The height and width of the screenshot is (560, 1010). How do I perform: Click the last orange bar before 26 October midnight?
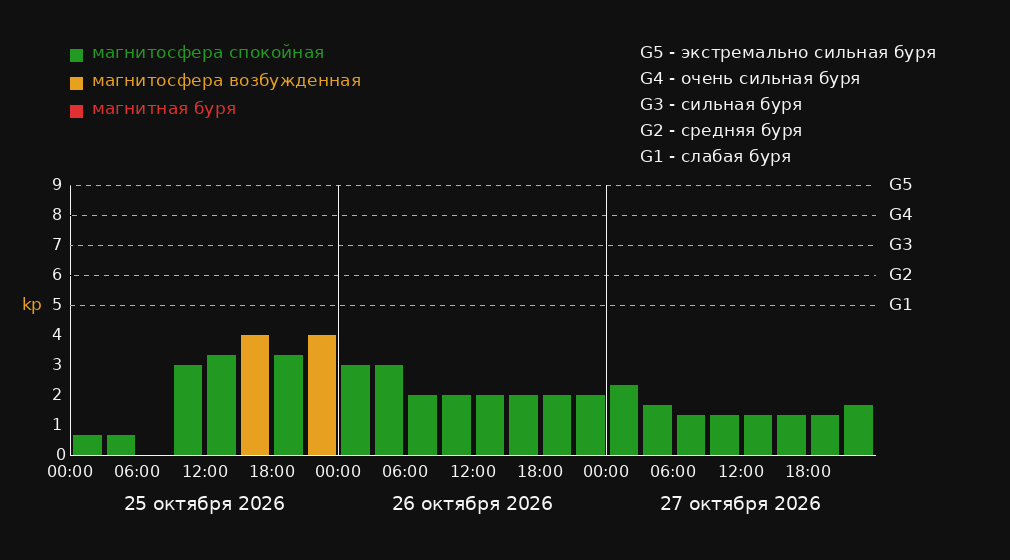coord(322,395)
